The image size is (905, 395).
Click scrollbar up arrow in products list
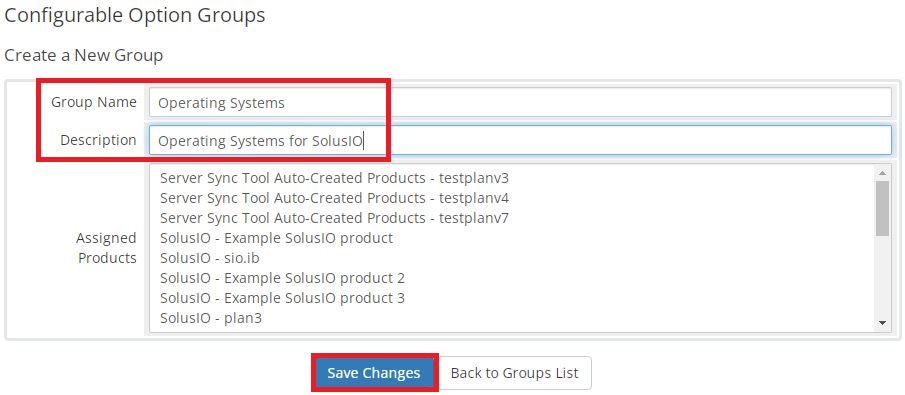(882, 173)
